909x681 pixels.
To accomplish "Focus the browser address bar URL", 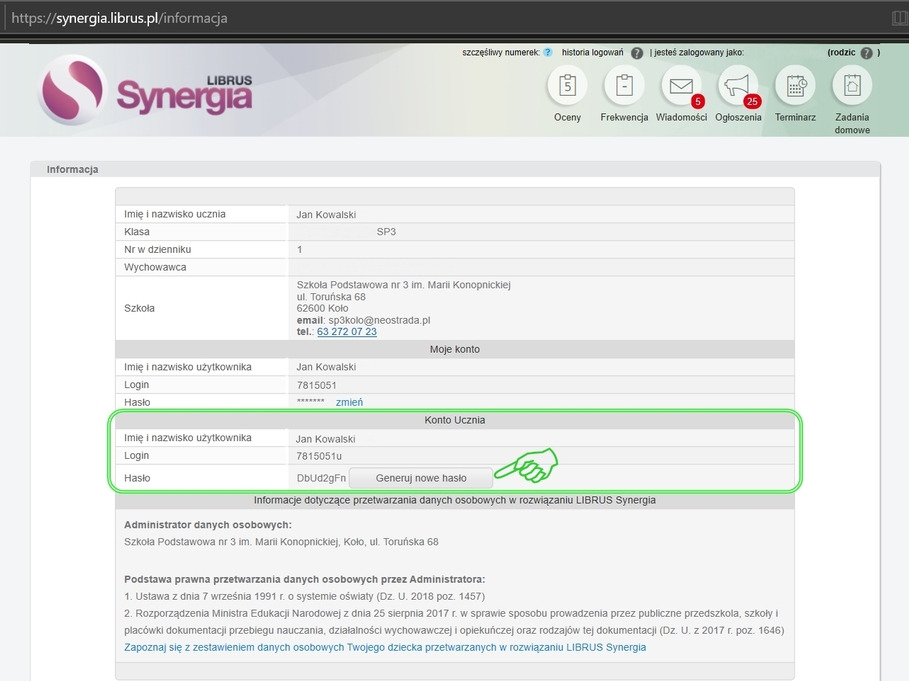I will [x=119, y=18].
